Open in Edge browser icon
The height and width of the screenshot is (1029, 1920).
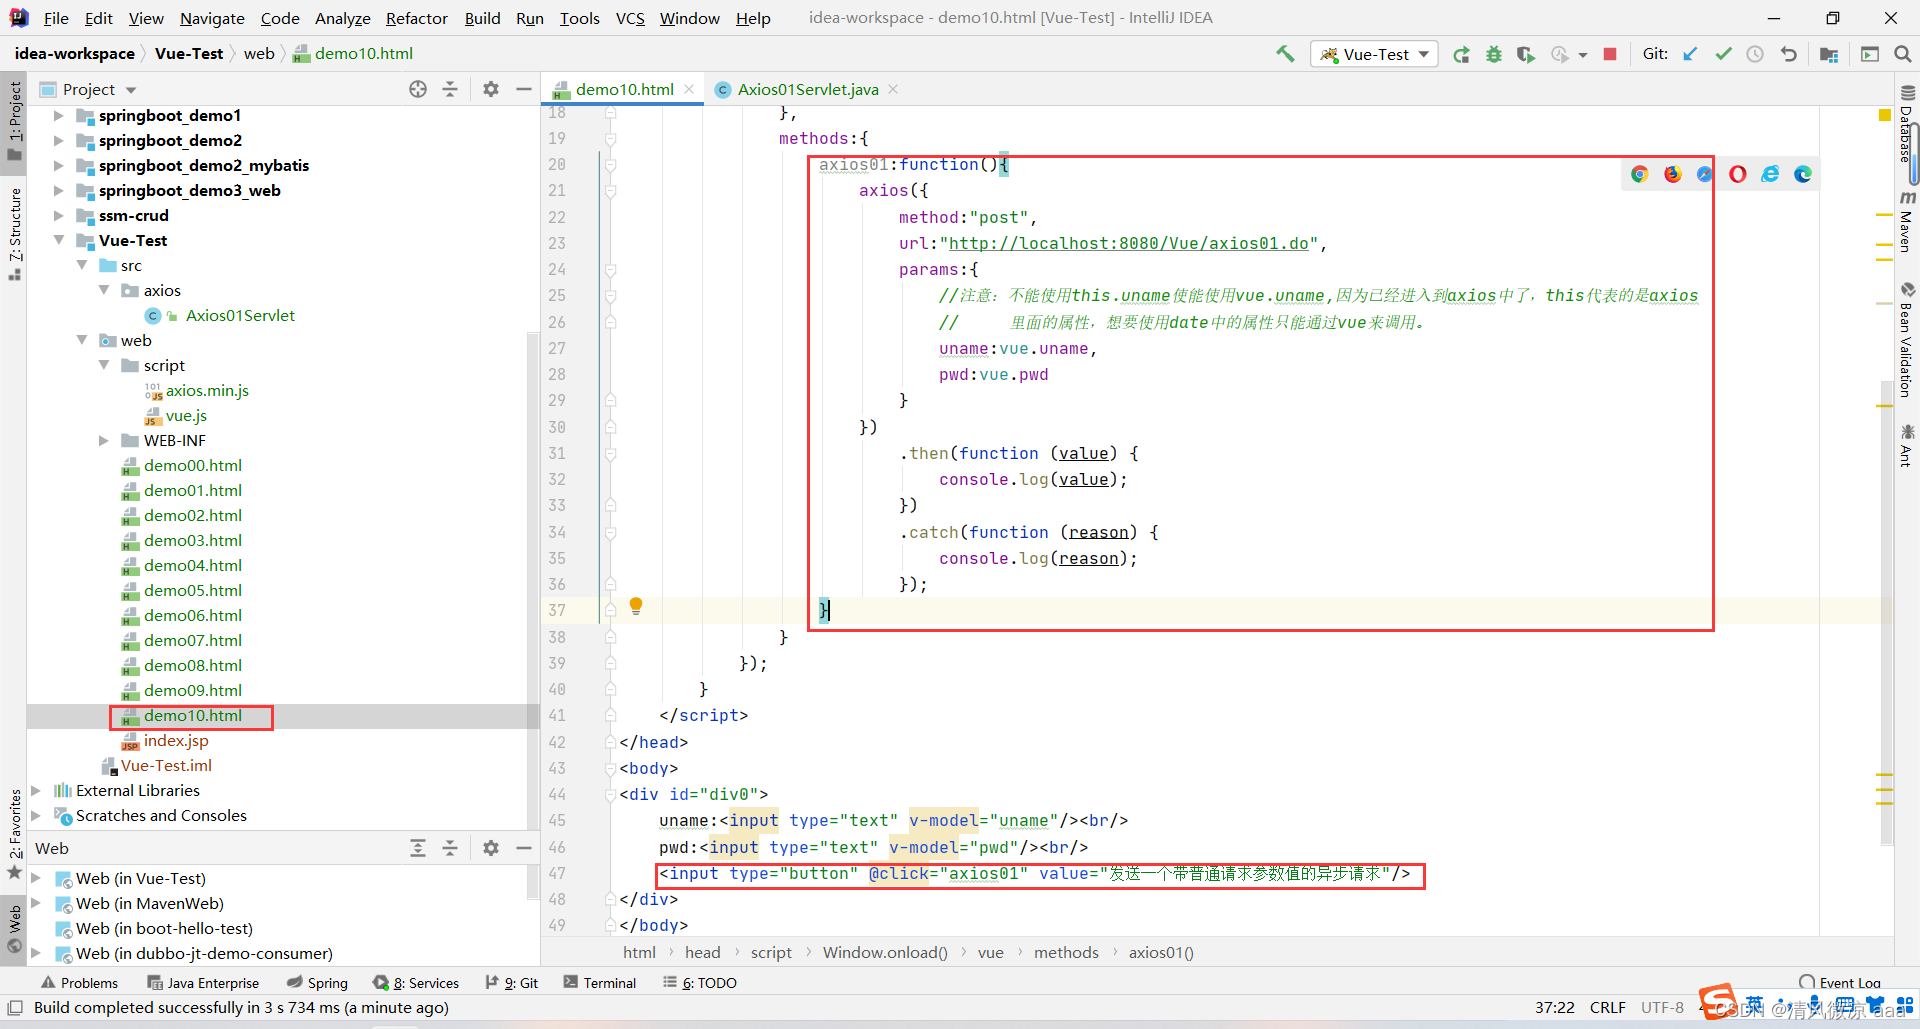pyautogui.click(x=1803, y=174)
